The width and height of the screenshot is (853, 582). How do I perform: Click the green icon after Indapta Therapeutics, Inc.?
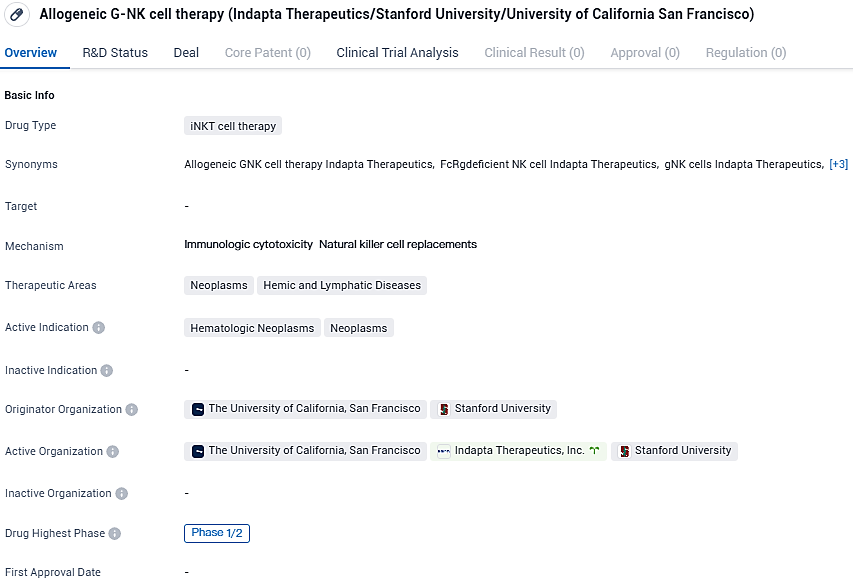[x=595, y=451]
